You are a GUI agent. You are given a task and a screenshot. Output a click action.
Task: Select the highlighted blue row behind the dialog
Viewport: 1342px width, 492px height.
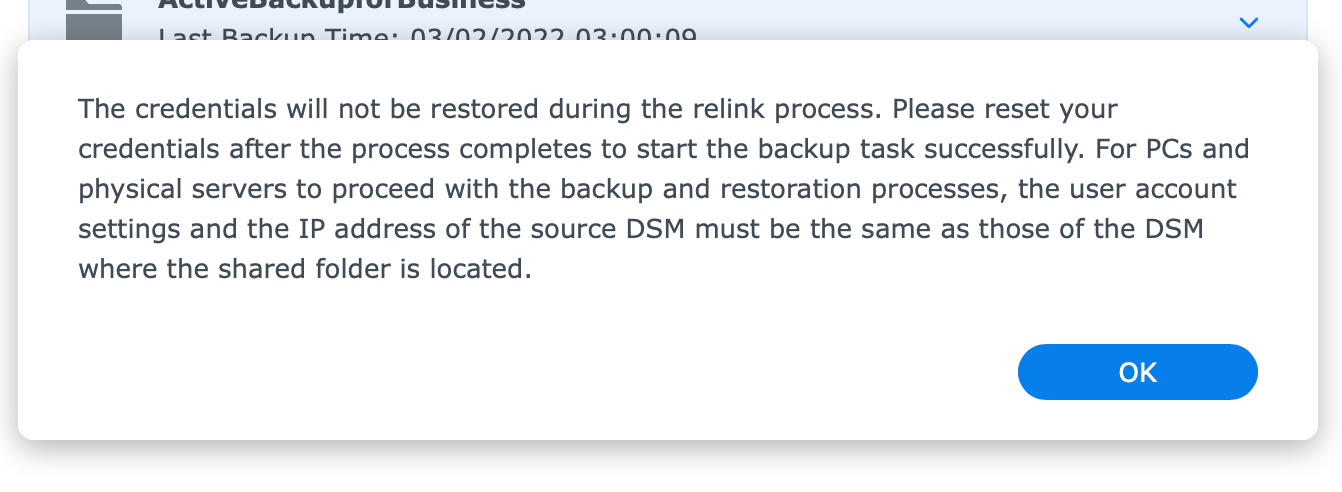pyautogui.click(x=670, y=20)
